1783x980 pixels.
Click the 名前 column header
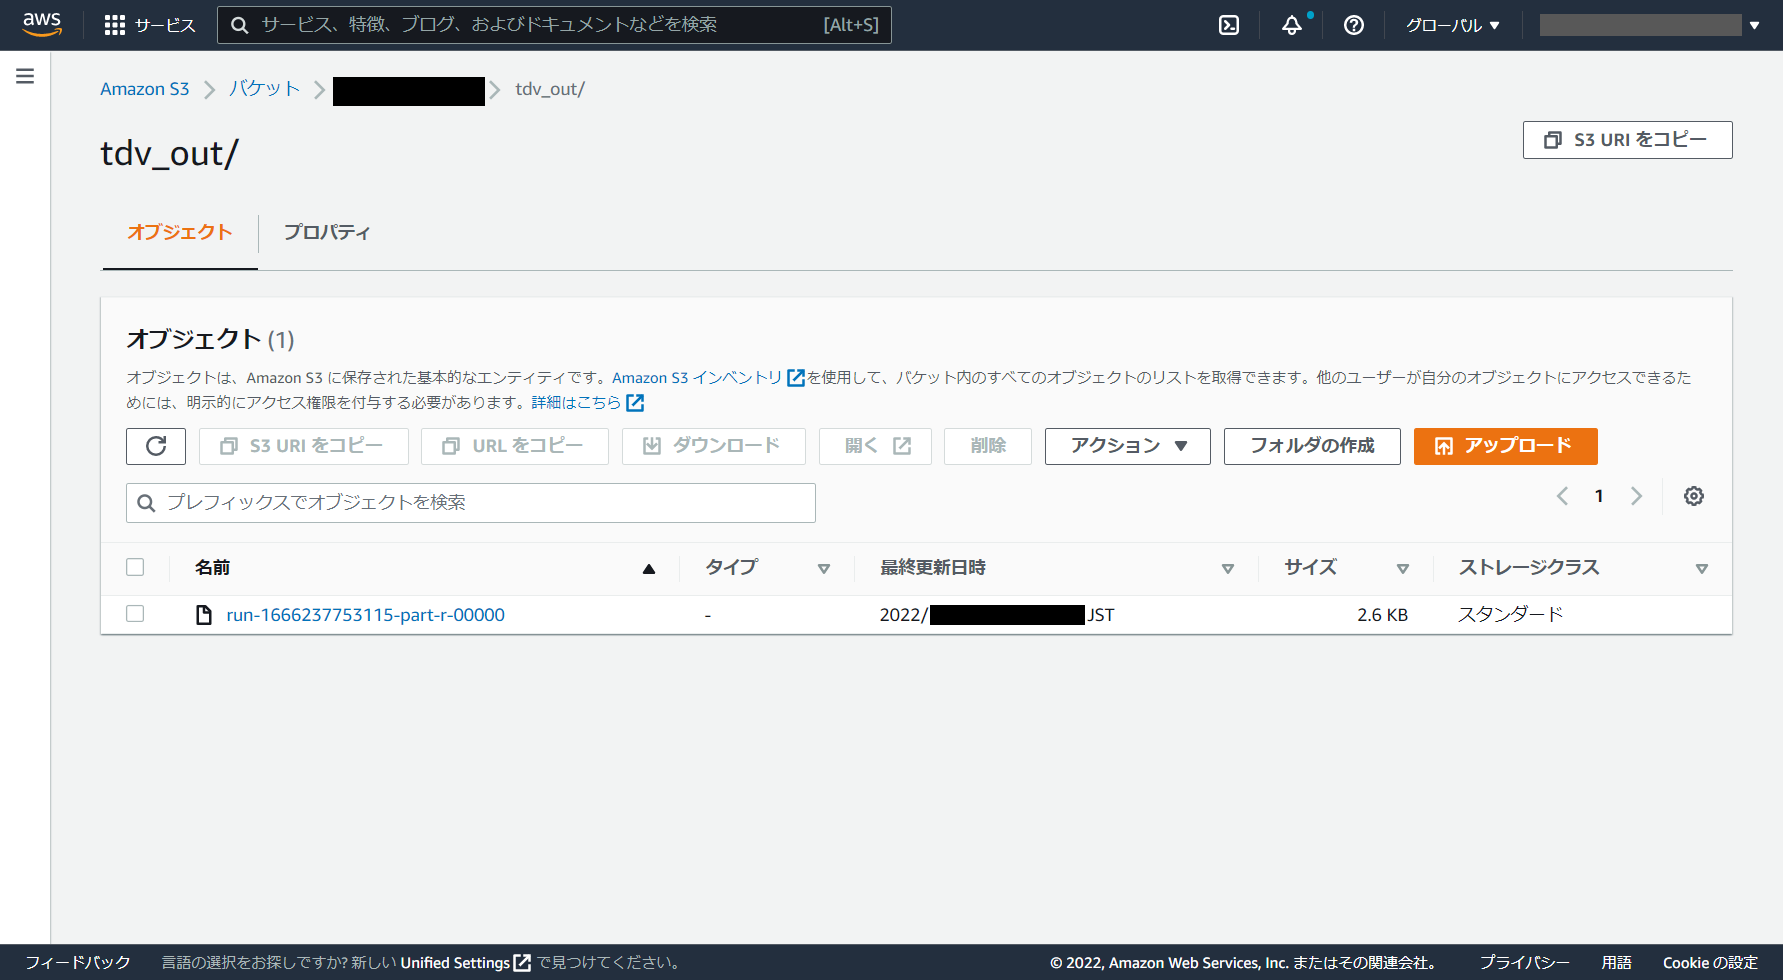tap(212, 568)
